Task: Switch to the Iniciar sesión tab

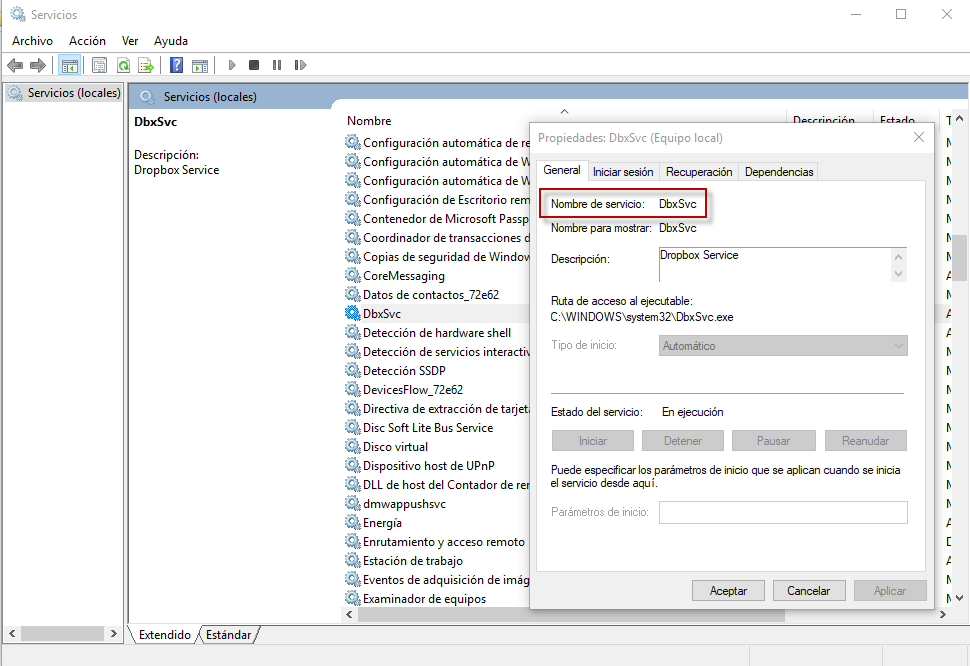Action: coord(623,172)
